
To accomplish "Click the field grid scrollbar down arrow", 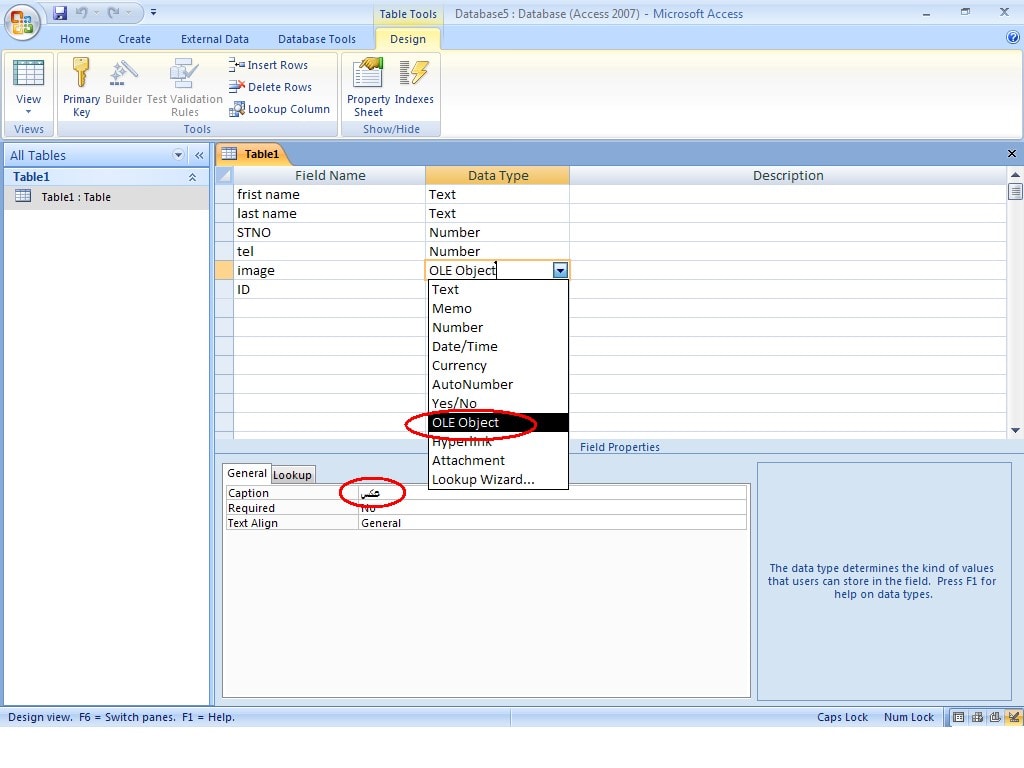I will [x=1015, y=430].
